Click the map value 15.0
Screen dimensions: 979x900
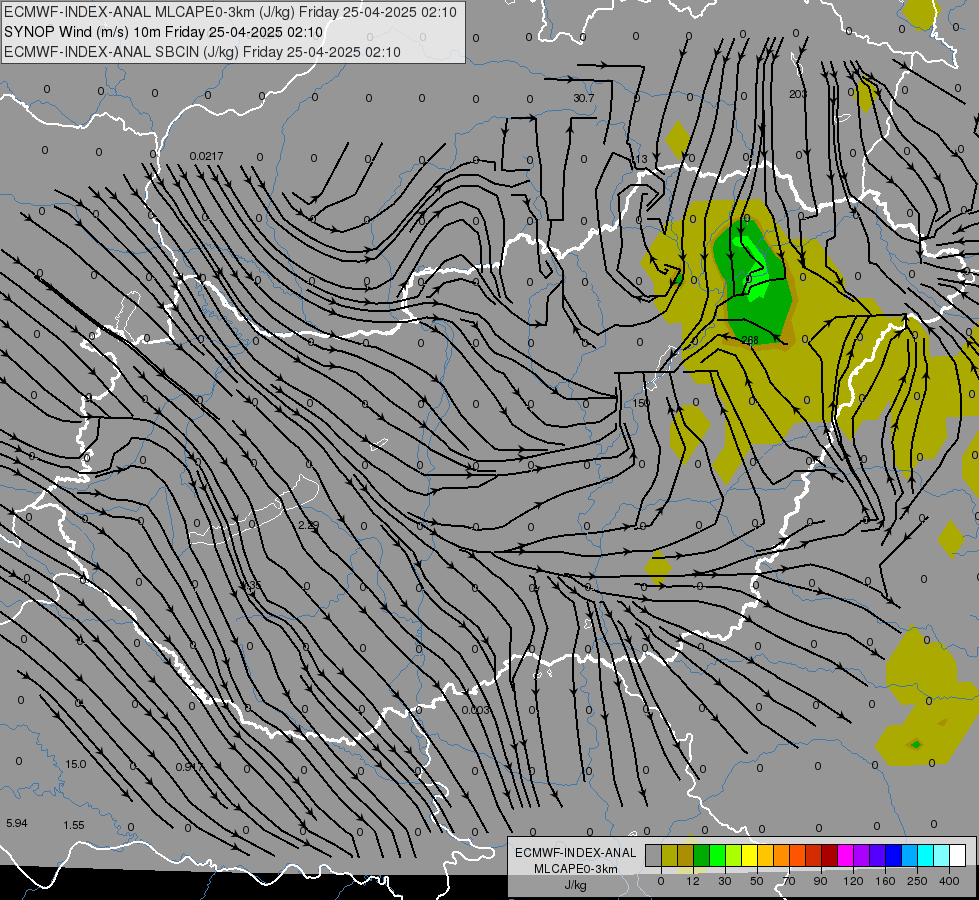pyautogui.click(x=76, y=764)
